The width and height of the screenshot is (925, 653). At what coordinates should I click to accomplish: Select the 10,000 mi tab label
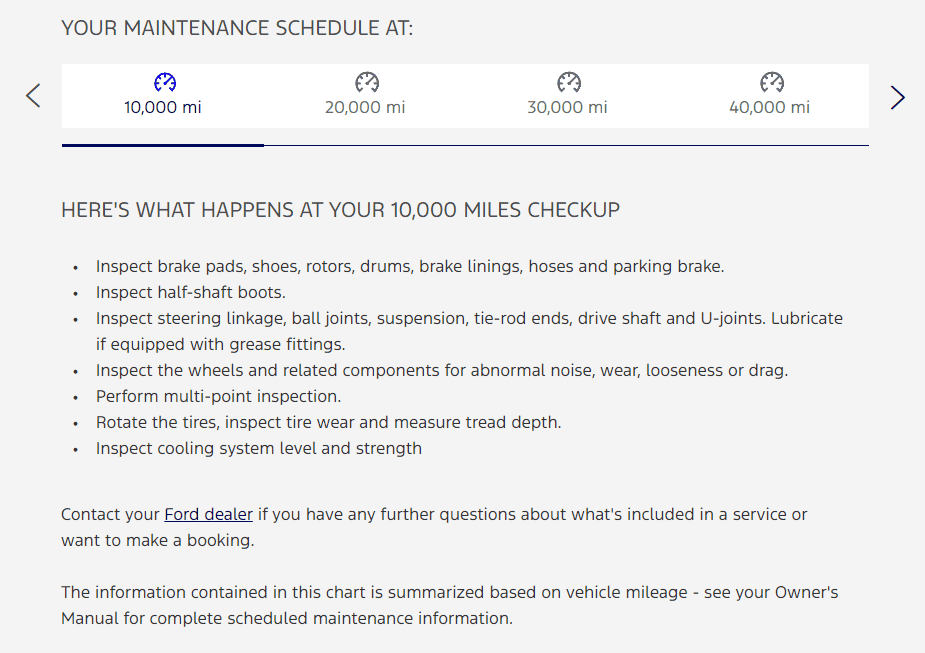tap(163, 107)
